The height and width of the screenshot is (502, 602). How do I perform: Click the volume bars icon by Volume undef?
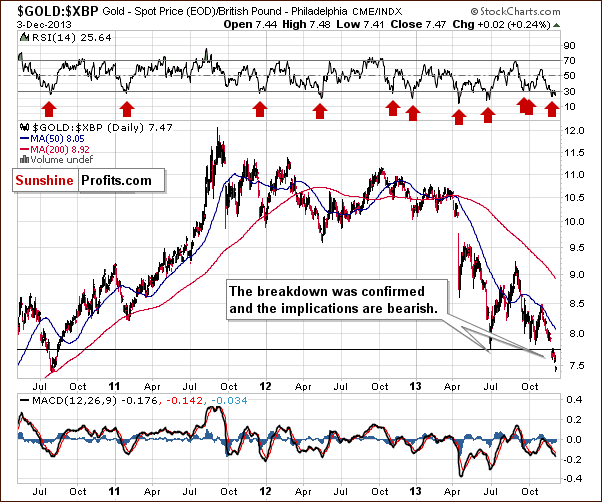click(25, 159)
